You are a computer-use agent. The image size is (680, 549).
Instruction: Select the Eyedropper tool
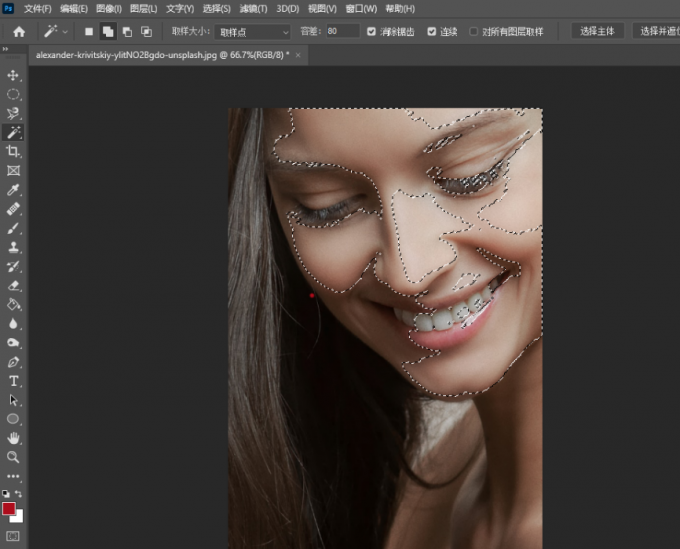click(14, 190)
